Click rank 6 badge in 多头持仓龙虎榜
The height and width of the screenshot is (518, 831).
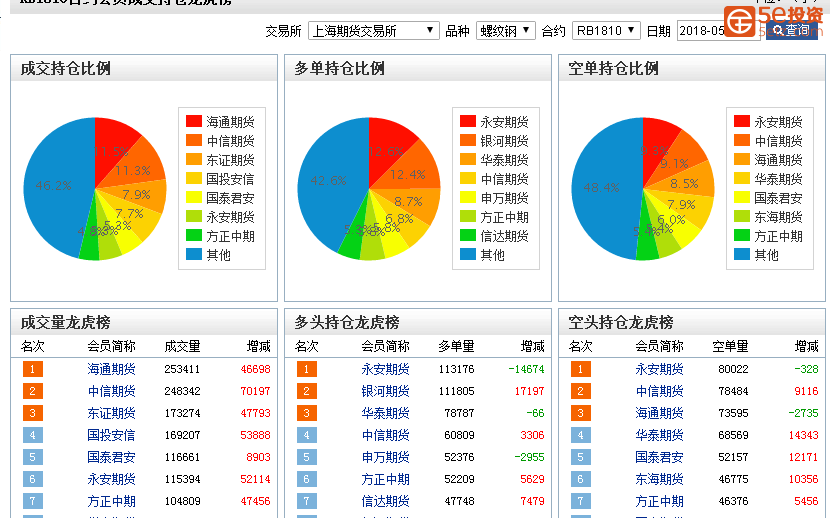point(306,479)
